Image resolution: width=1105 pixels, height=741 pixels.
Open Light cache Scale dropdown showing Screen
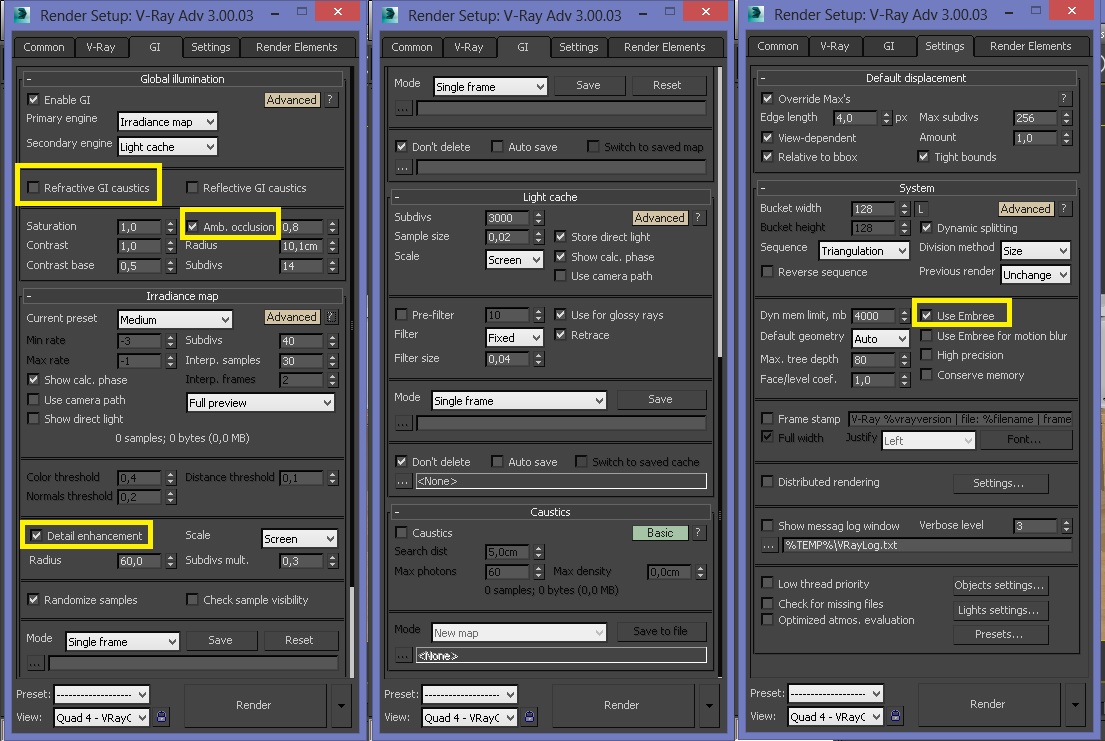coord(514,259)
